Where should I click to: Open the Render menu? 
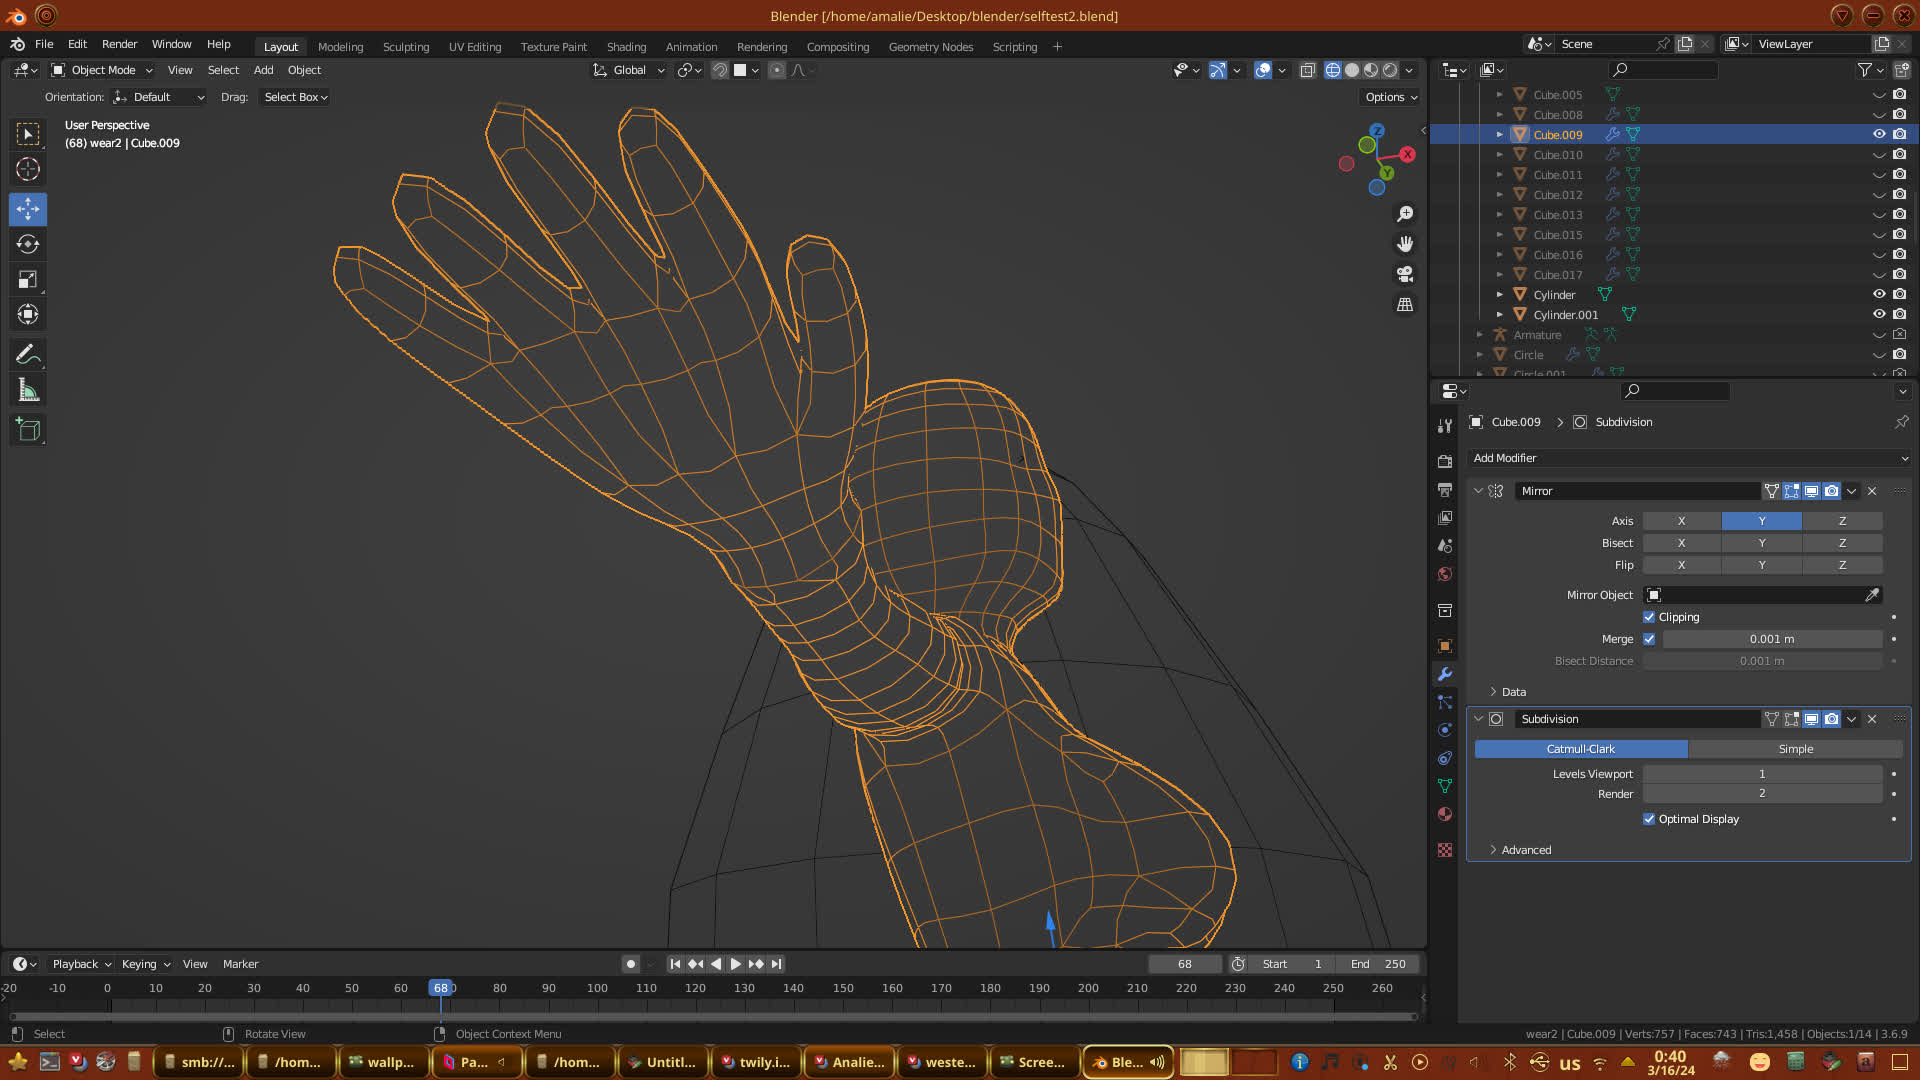pos(119,44)
